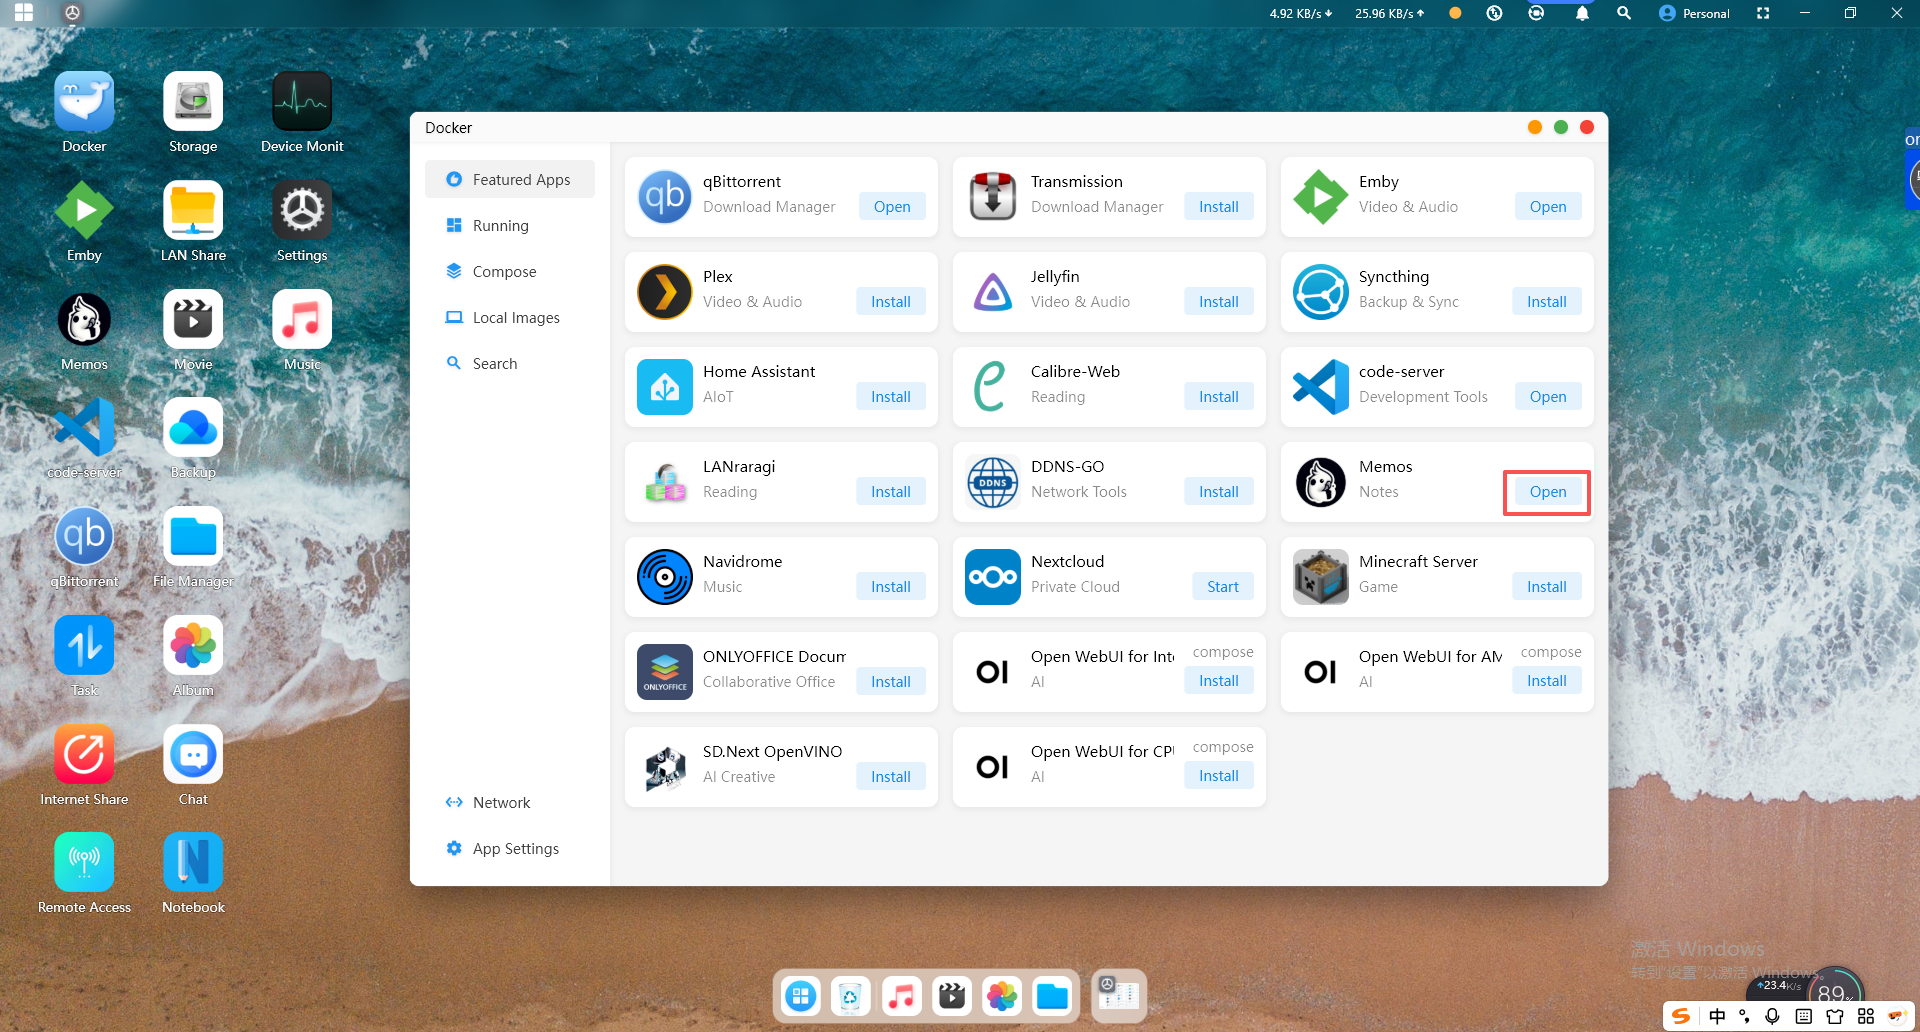Viewport: 1920px width, 1032px height.
Task: Open the LAN Share desktop icon
Action: [x=193, y=211]
